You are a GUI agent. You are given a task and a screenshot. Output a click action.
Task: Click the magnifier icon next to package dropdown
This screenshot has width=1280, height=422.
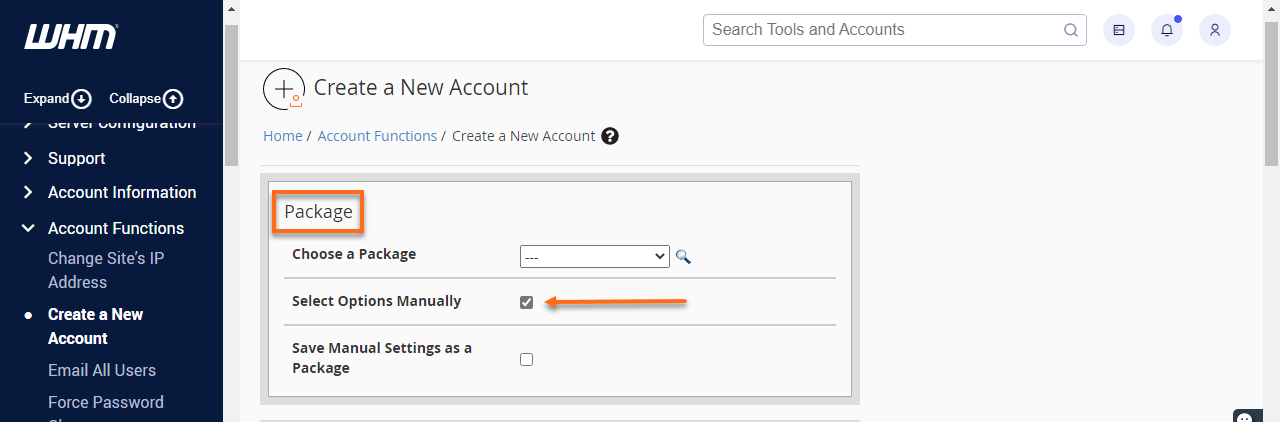pyautogui.click(x=683, y=257)
